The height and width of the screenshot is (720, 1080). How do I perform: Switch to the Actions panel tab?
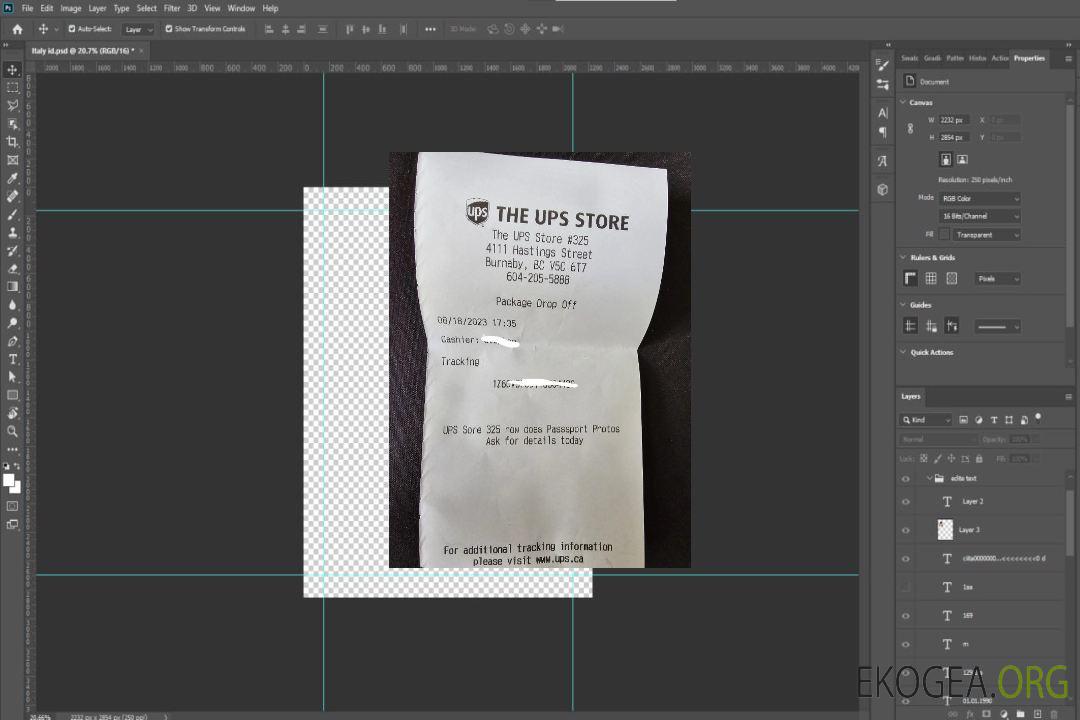(x=999, y=59)
